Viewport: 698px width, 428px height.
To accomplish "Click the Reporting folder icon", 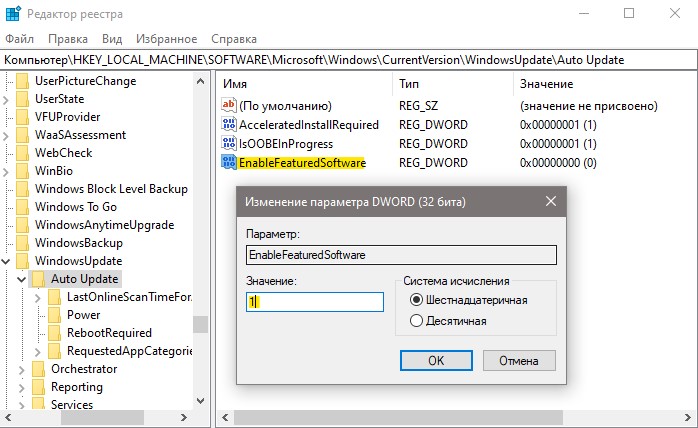I will 38,387.
